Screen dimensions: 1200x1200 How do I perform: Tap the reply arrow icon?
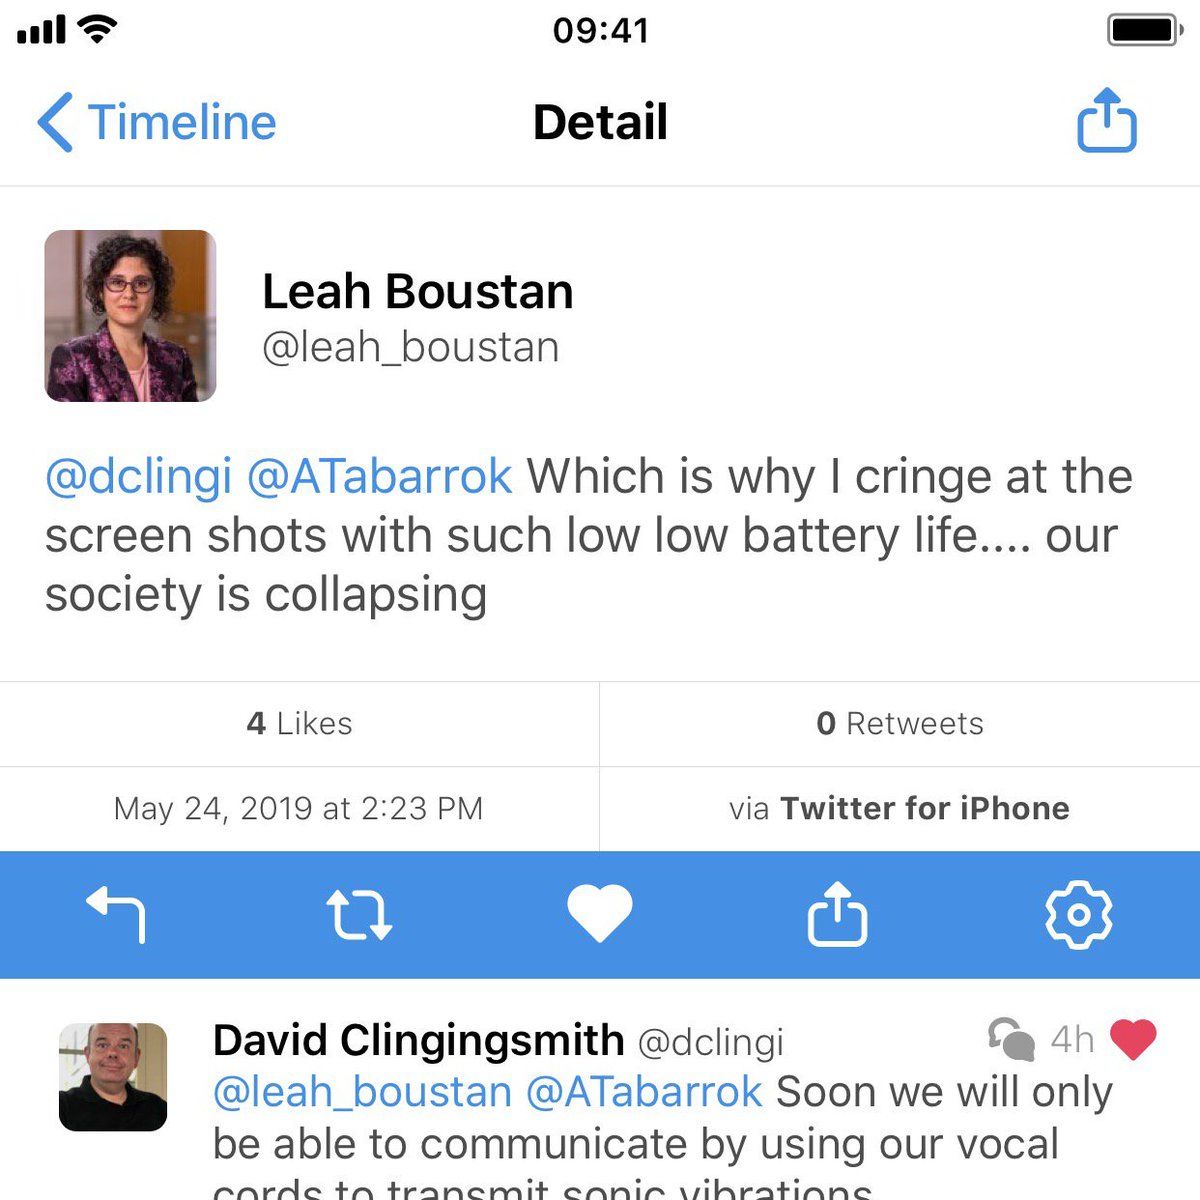pos(117,914)
